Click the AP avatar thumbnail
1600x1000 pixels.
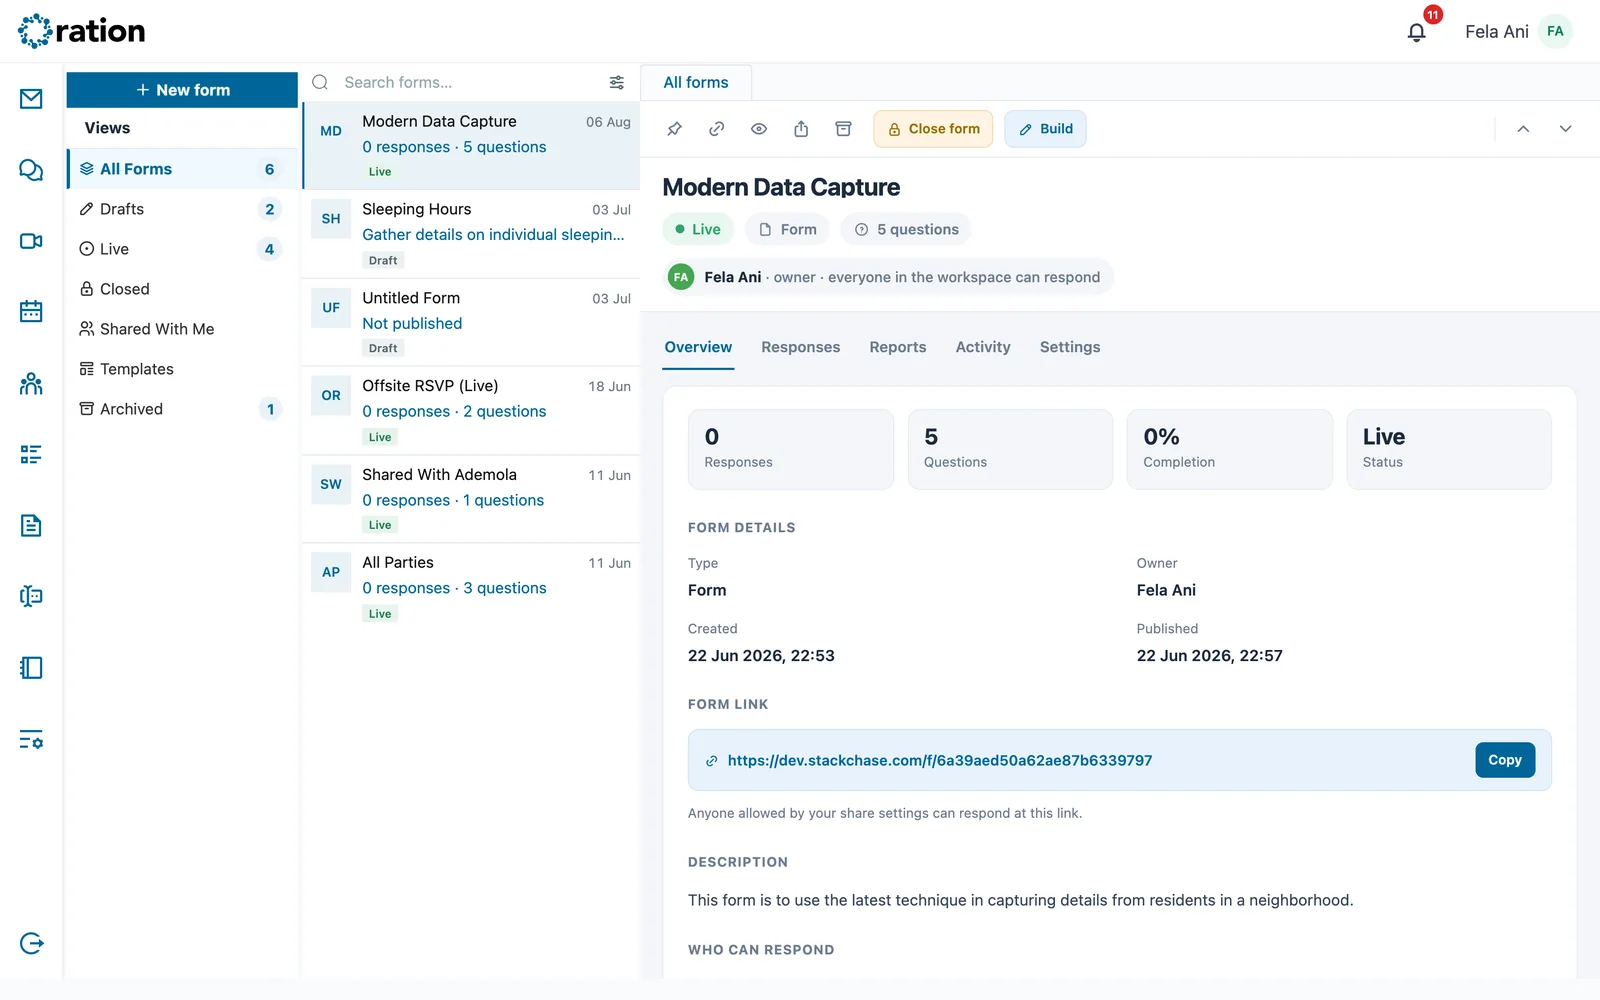[331, 573]
